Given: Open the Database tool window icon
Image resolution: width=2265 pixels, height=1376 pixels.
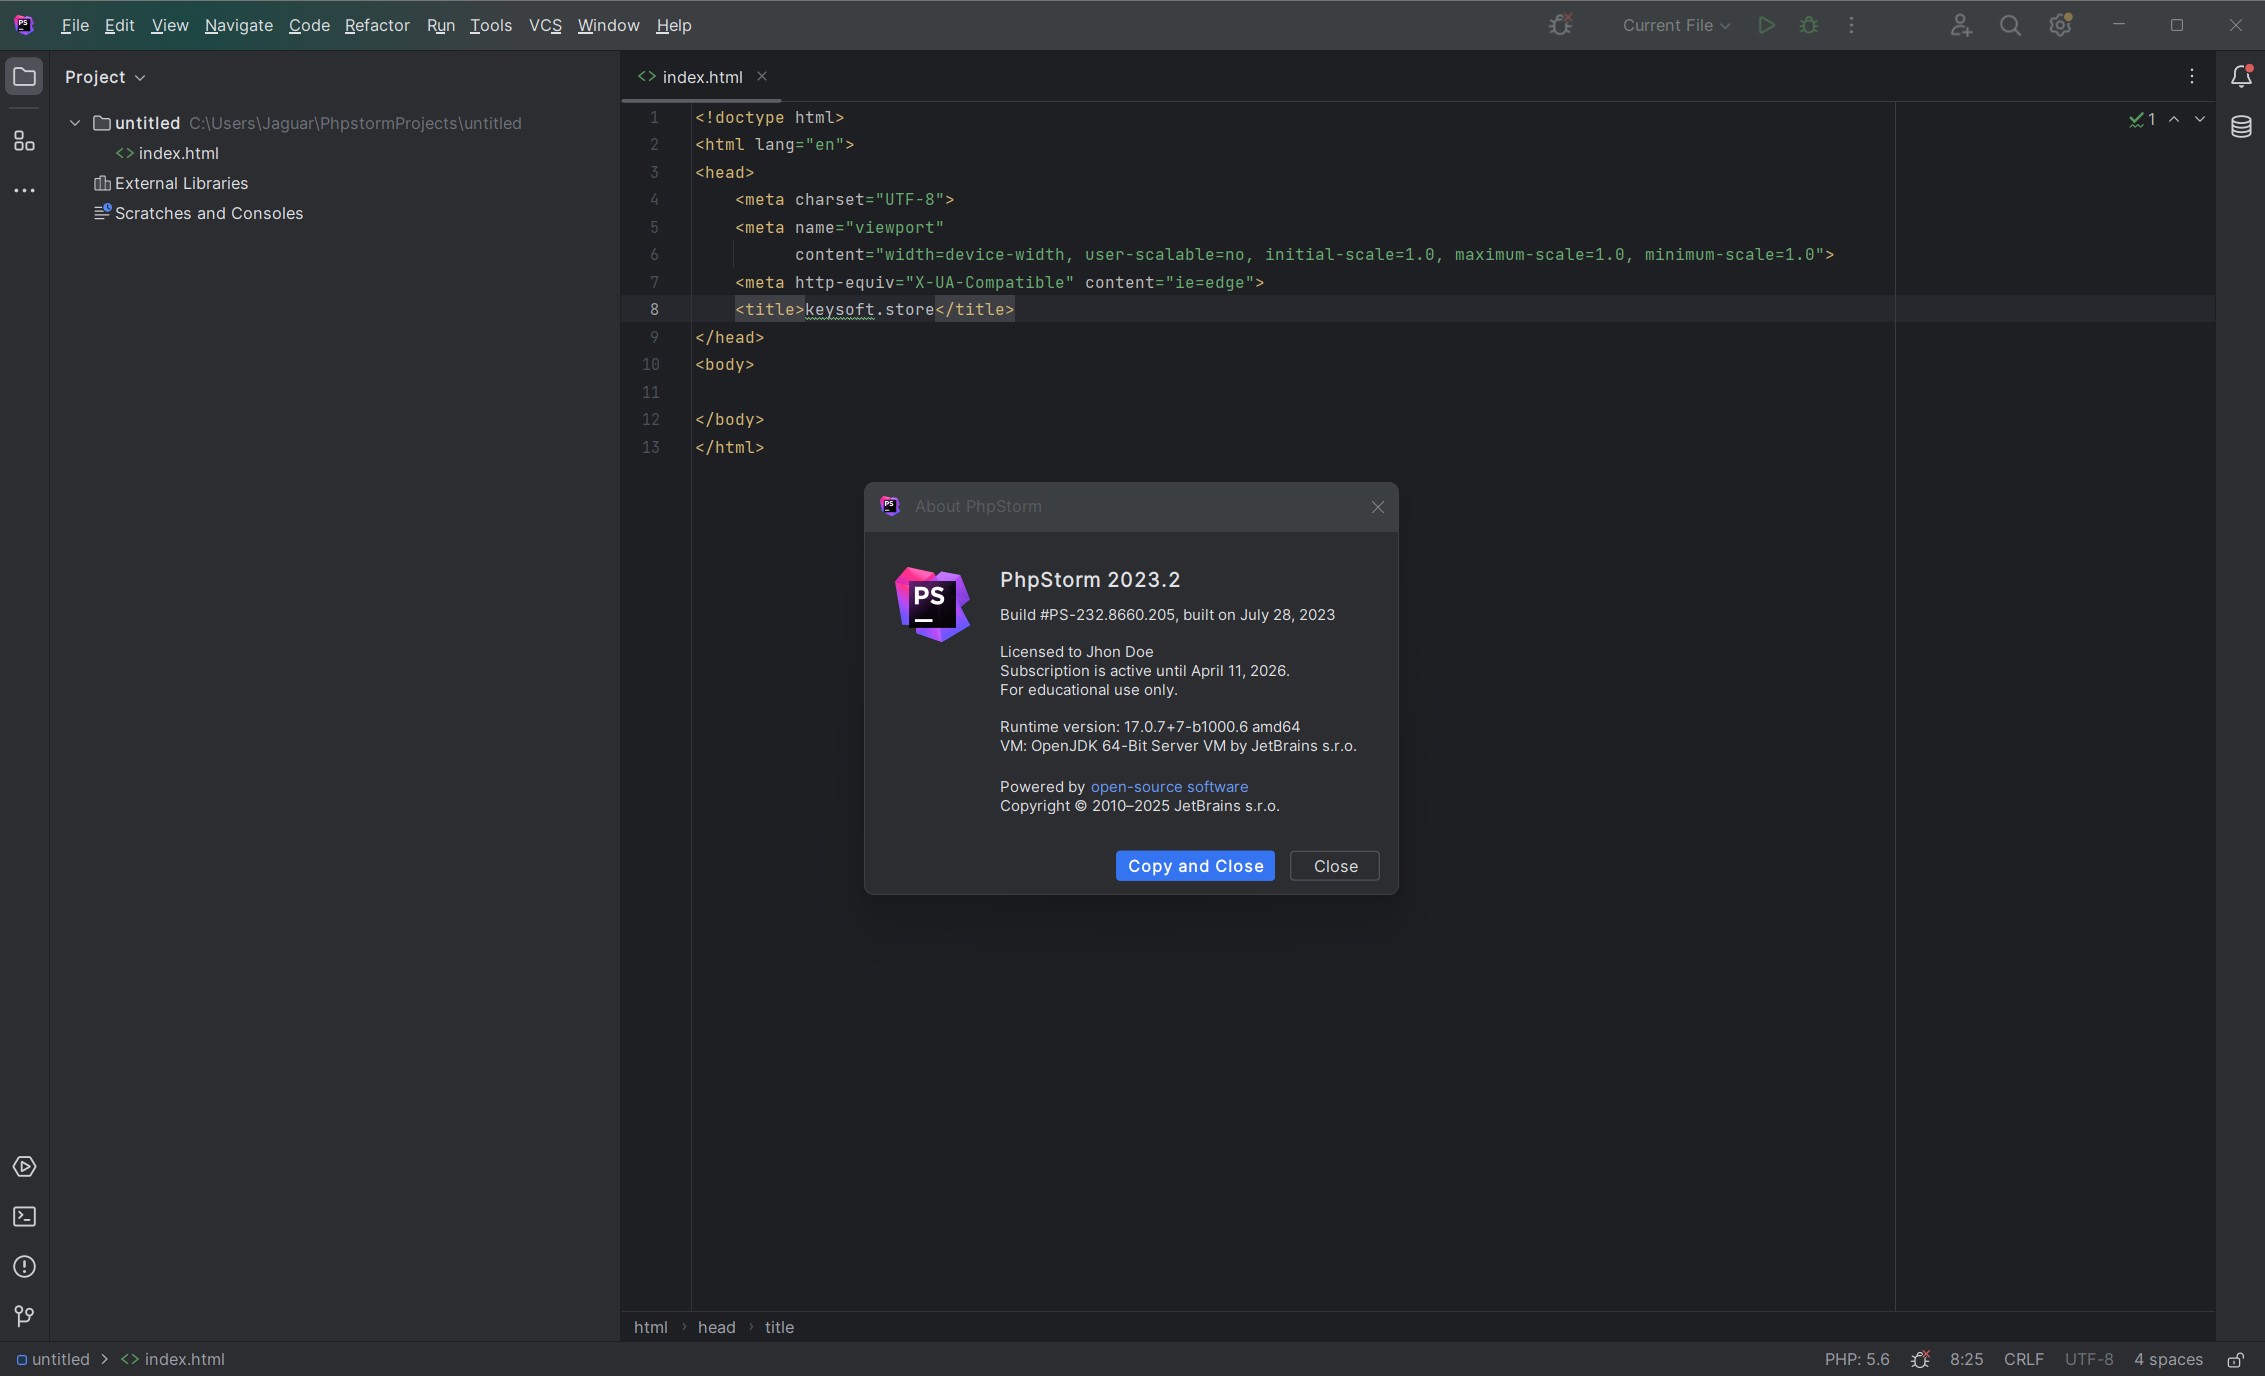Looking at the screenshot, I should point(2241,127).
